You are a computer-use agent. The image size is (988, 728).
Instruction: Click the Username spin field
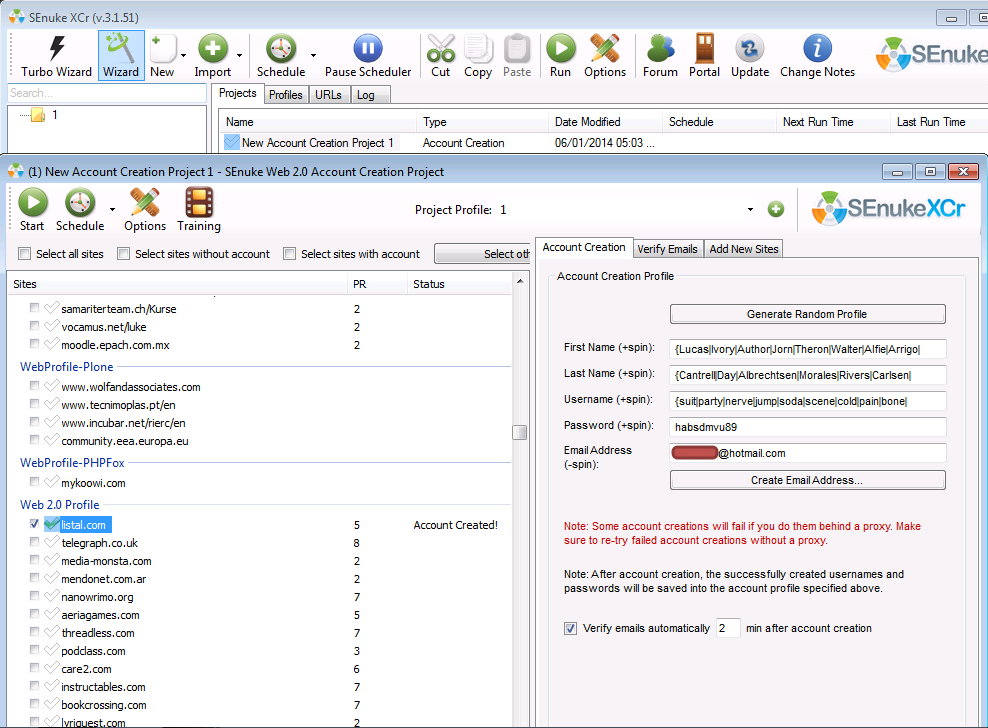(x=808, y=401)
